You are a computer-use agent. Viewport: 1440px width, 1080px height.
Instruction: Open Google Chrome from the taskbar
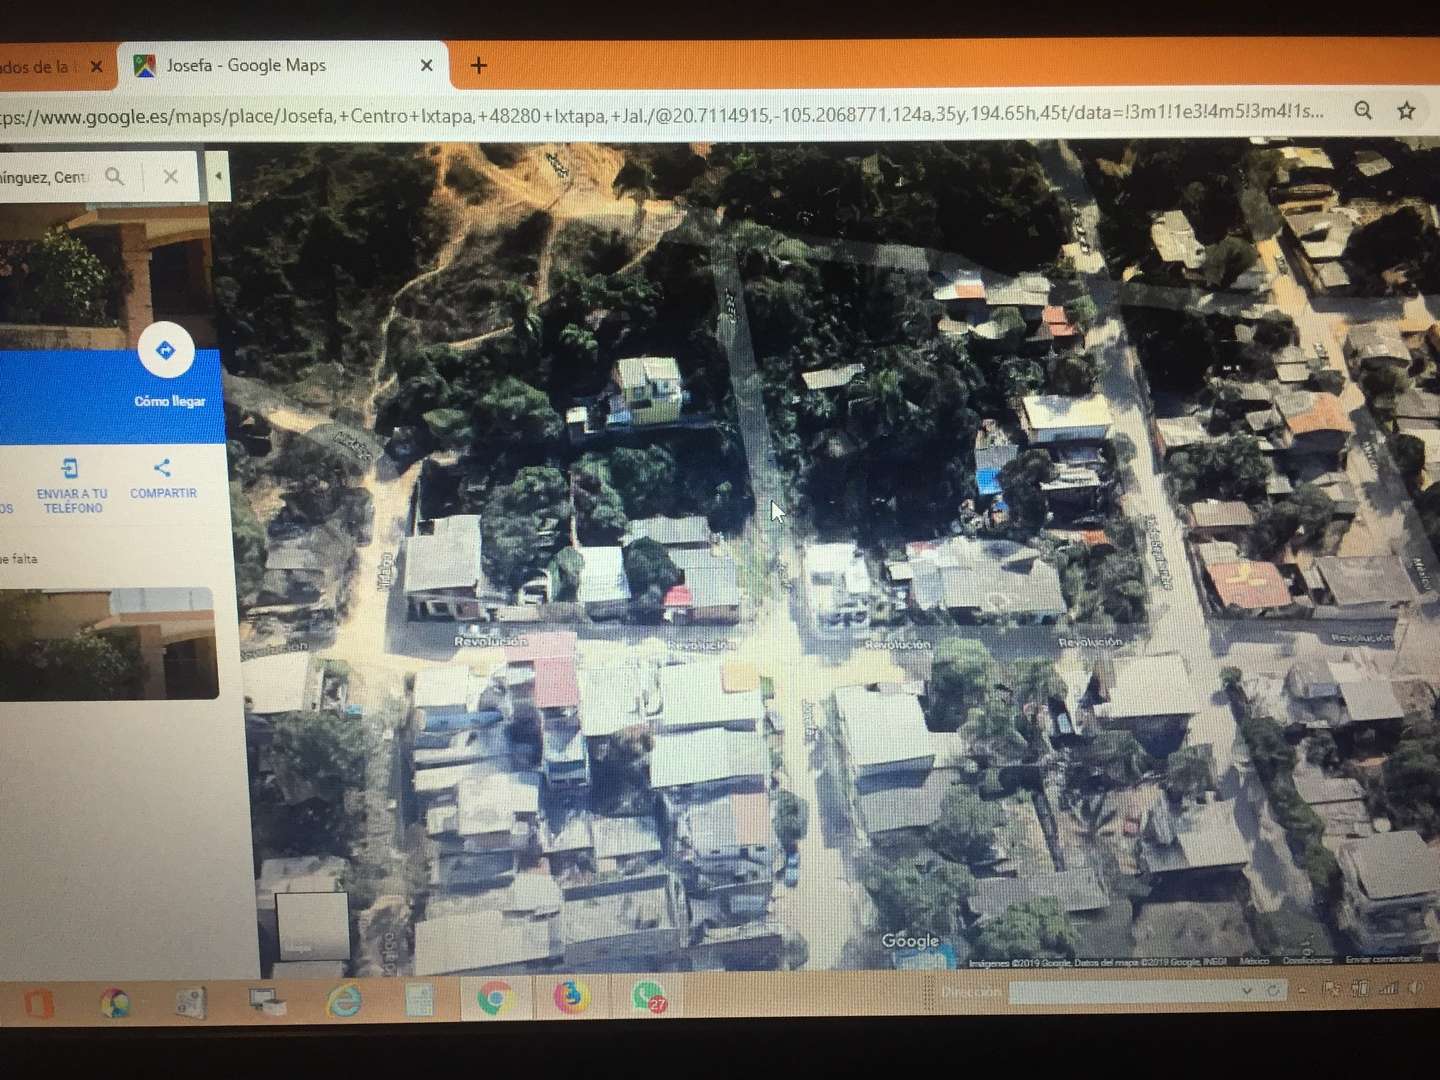pyautogui.click(x=493, y=997)
